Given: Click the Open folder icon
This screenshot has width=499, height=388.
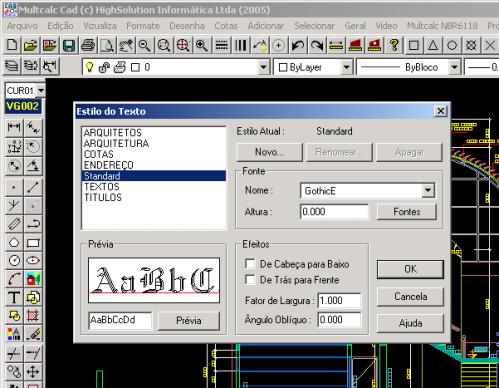Looking at the screenshot, I should [x=31, y=45].
